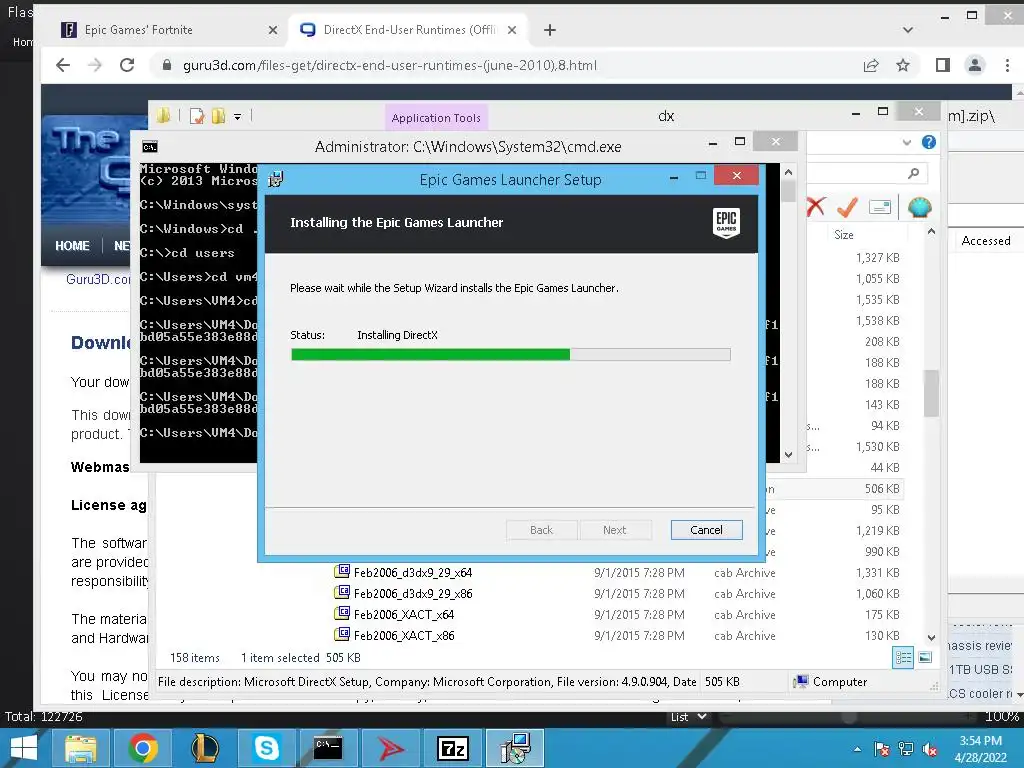
Task: Switch to the installer setup taskbar button
Action: pyautogui.click(x=515, y=748)
